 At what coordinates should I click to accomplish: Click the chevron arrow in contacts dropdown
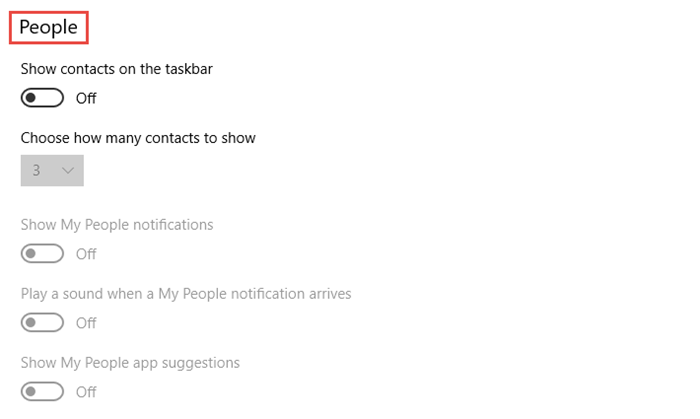tap(68, 171)
